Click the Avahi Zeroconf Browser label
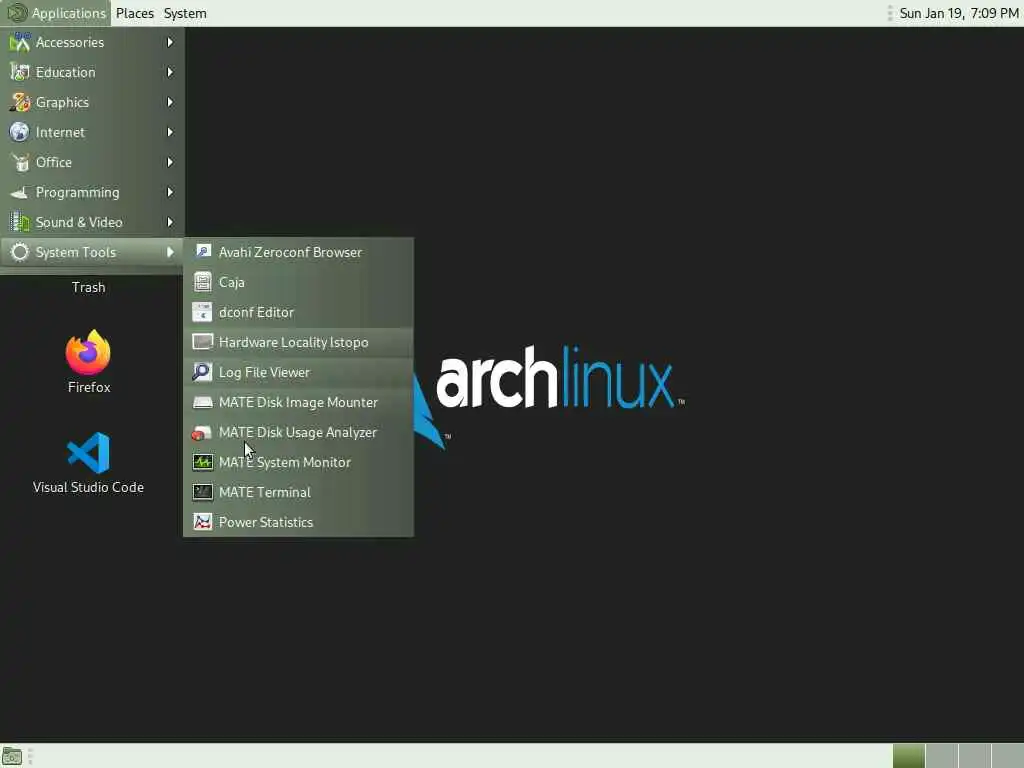The width and height of the screenshot is (1024, 768). coord(290,252)
